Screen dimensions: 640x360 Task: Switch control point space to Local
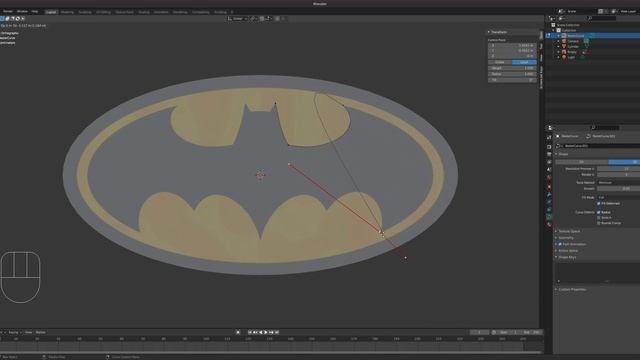click(524, 62)
